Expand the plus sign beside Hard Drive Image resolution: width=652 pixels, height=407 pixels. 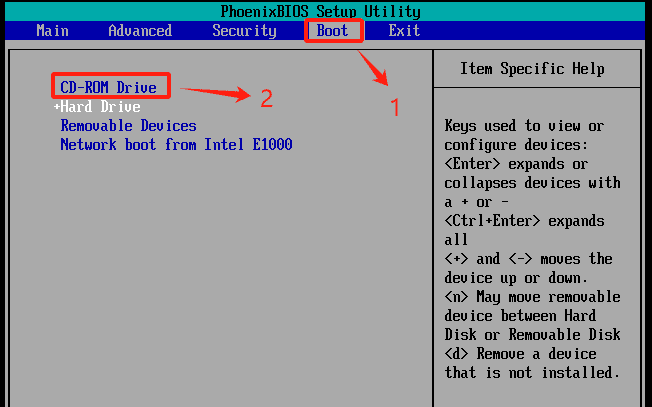[x=57, y=107]
